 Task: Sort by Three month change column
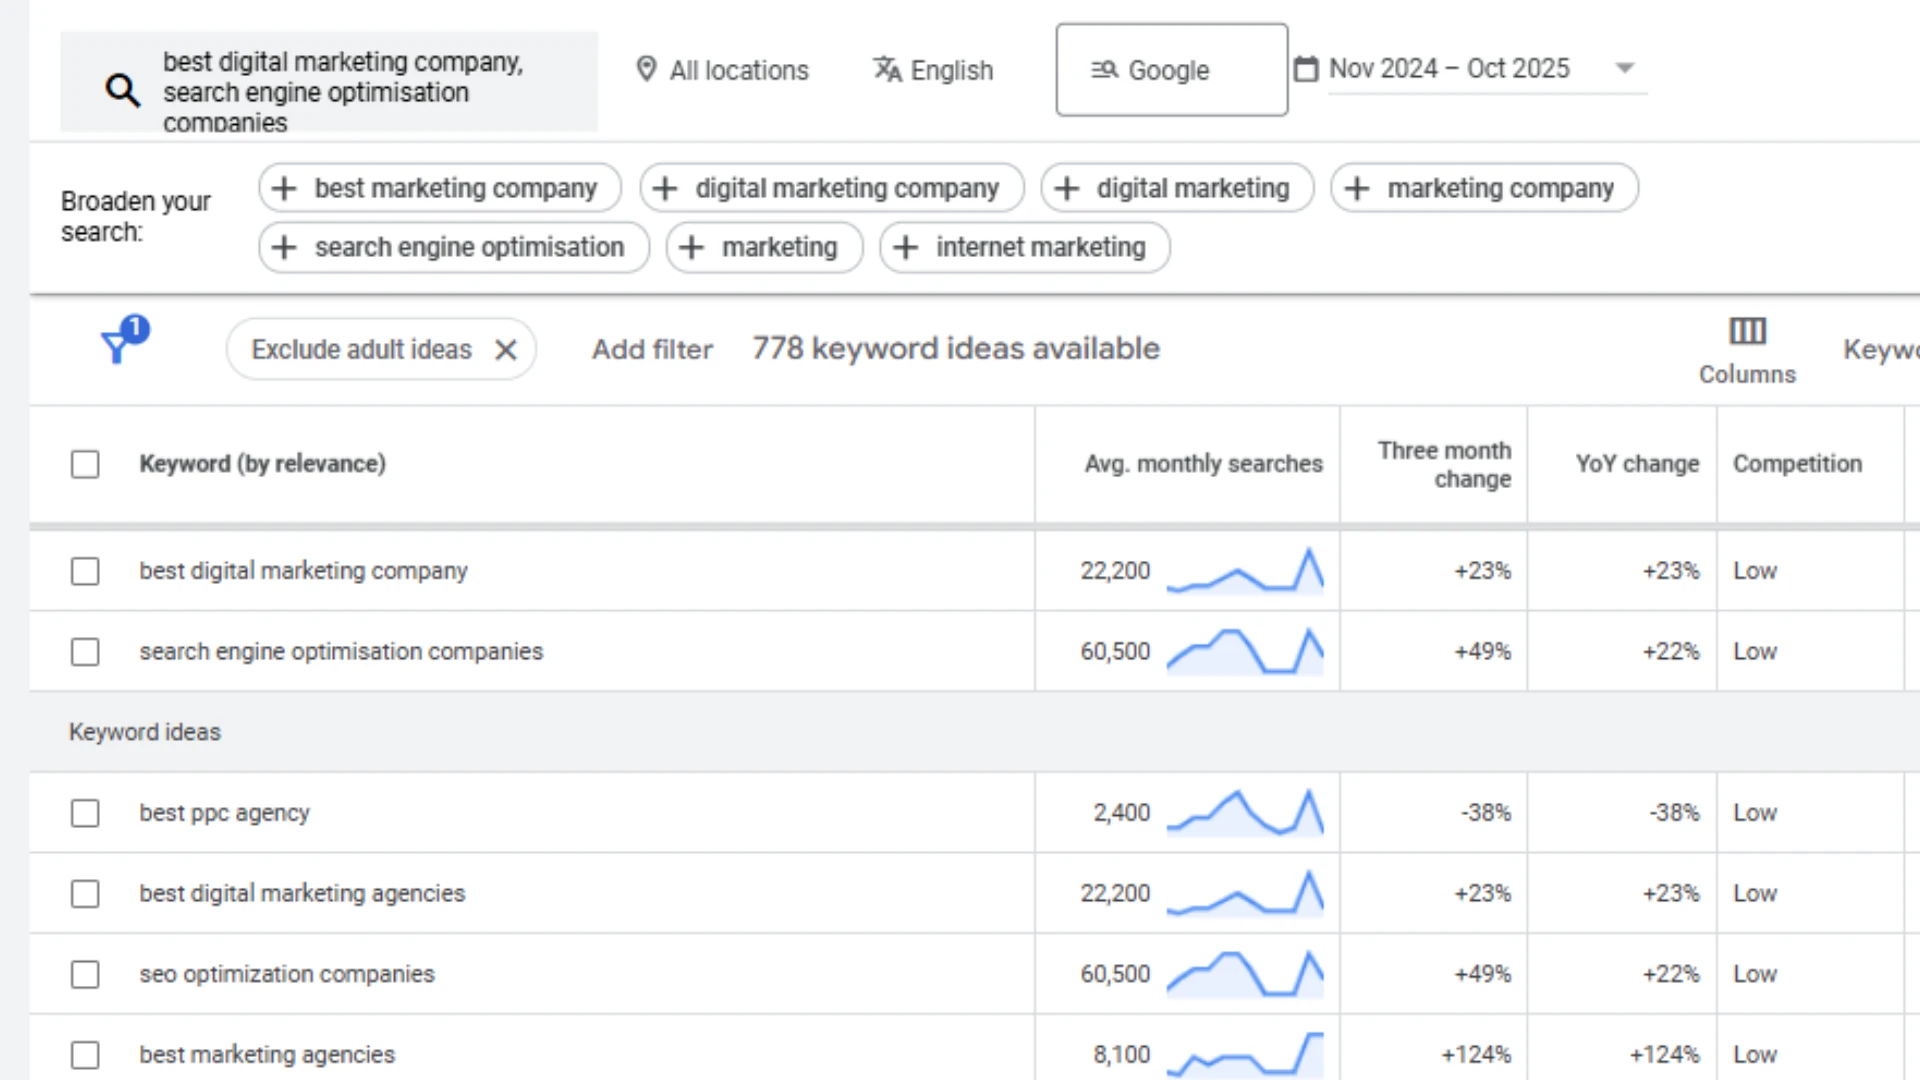(1444, 465)
